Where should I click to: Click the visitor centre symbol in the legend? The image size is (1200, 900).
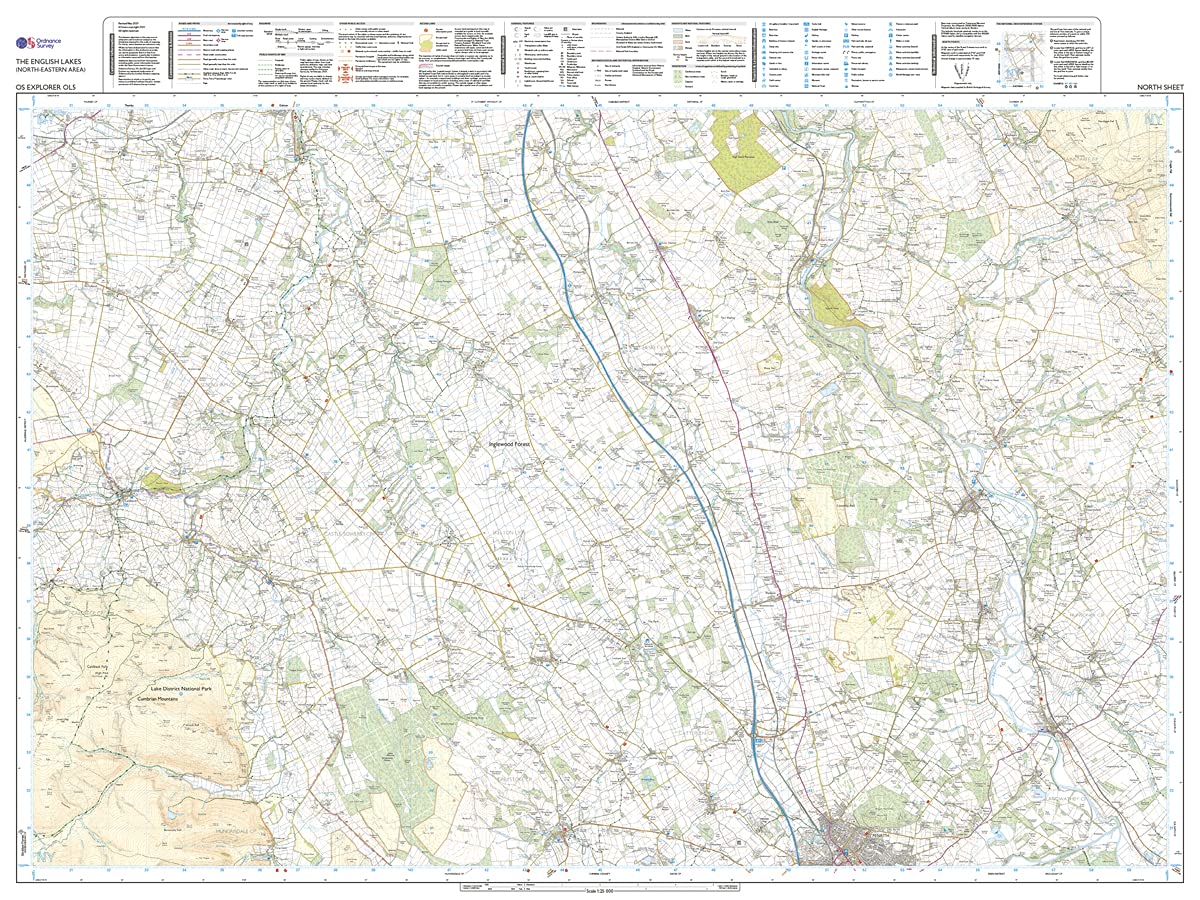pos(891,35)
